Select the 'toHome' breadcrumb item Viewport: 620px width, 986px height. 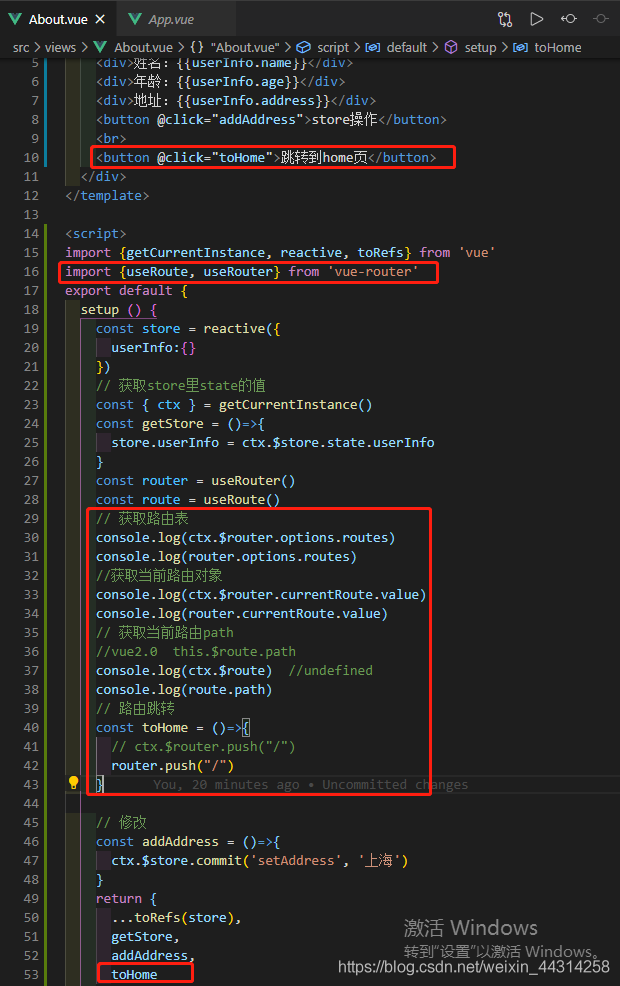[558, 48]
